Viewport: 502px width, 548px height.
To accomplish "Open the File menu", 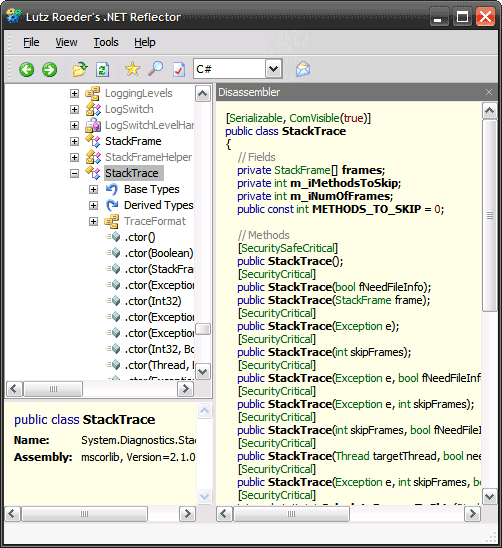I will pos(31,42).
